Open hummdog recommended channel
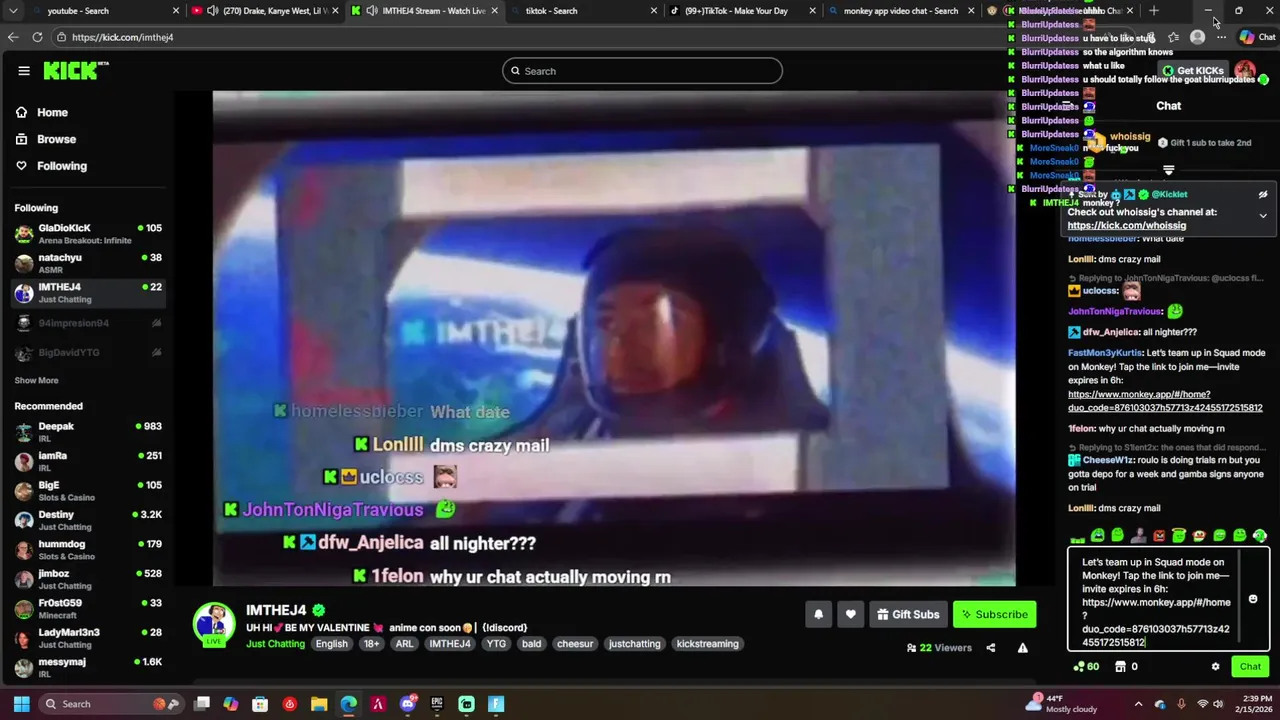The height and width of the screenshot is (720, 1280). pos(88,550)
